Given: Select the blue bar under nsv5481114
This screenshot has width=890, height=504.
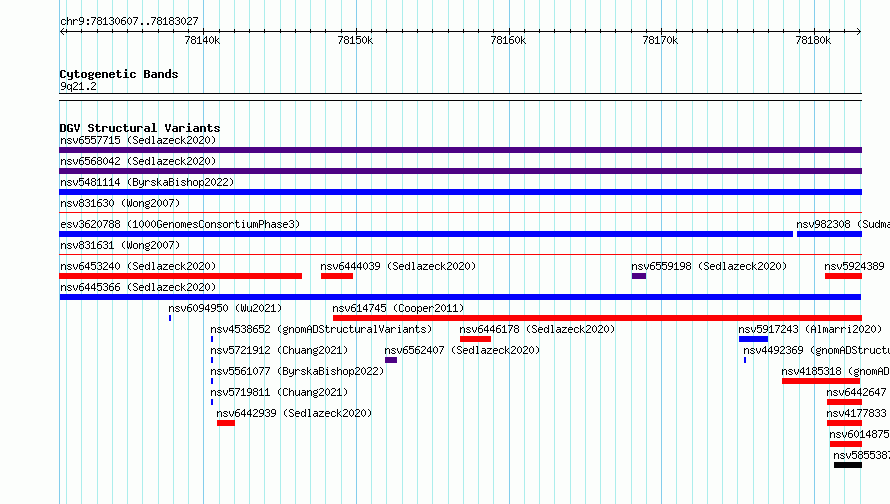Looking at the screenshot, I should click(x=460, y=192).
